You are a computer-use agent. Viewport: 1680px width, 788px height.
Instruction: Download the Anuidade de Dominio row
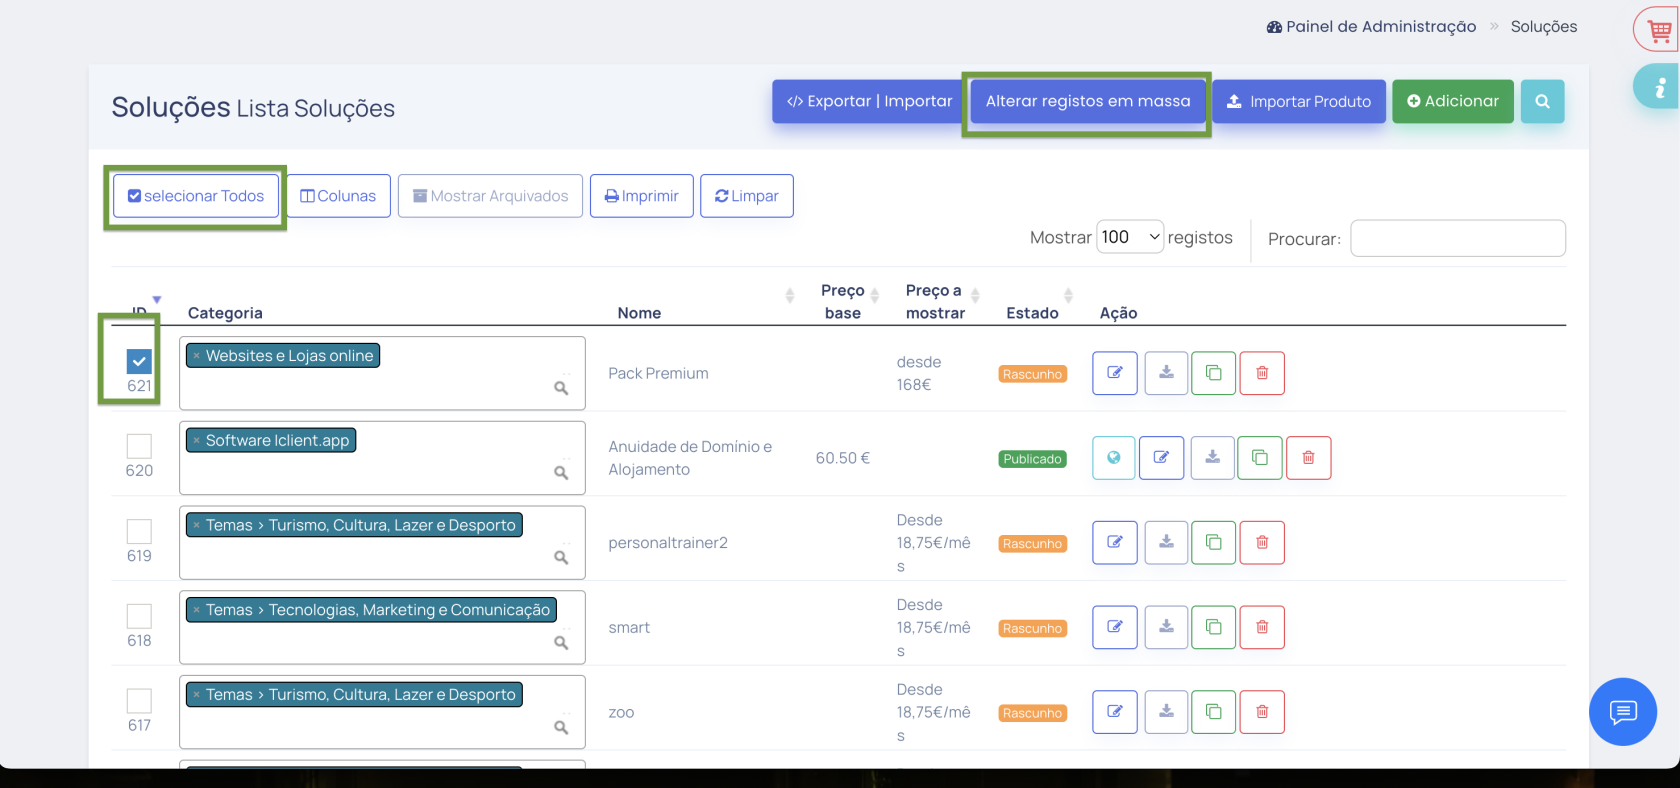pyautogui.click(x=1212, y=458)
